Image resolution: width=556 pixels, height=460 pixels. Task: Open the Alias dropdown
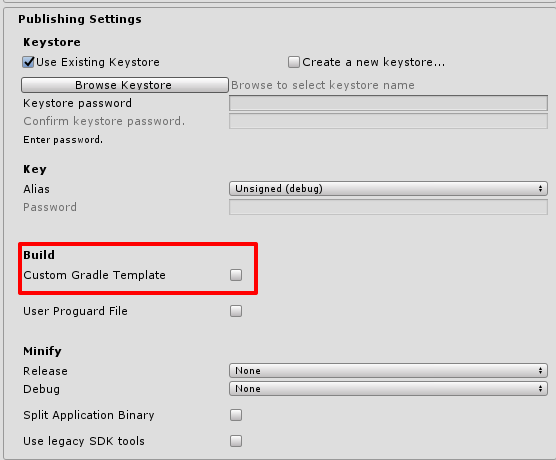[388, 189]
